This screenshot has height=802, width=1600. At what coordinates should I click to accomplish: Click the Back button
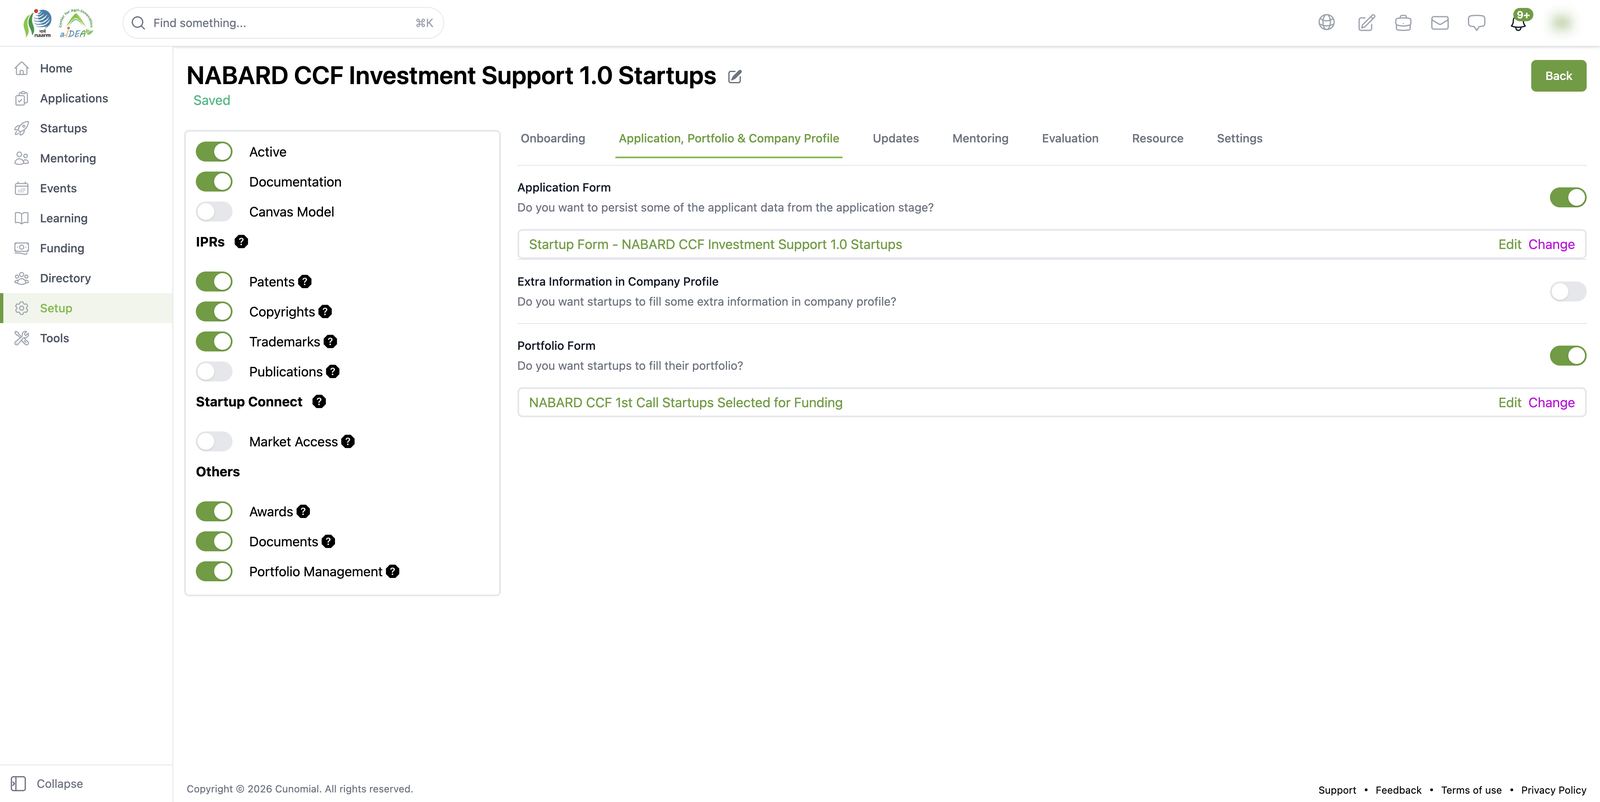point(1558,76)
